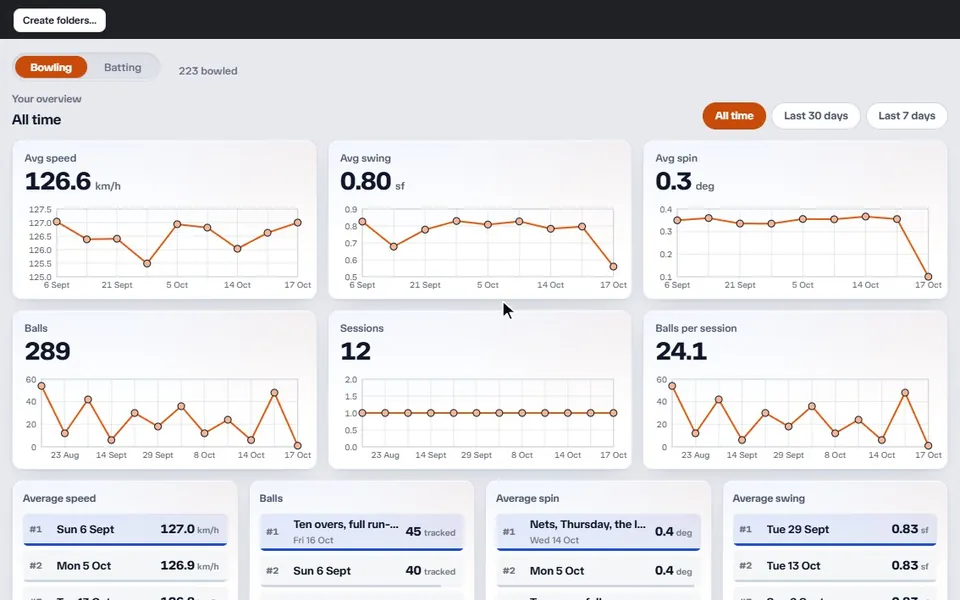Viewport: 960px width, 600px height.
Task: Open the Avg speed chart card
Action: 165,220
